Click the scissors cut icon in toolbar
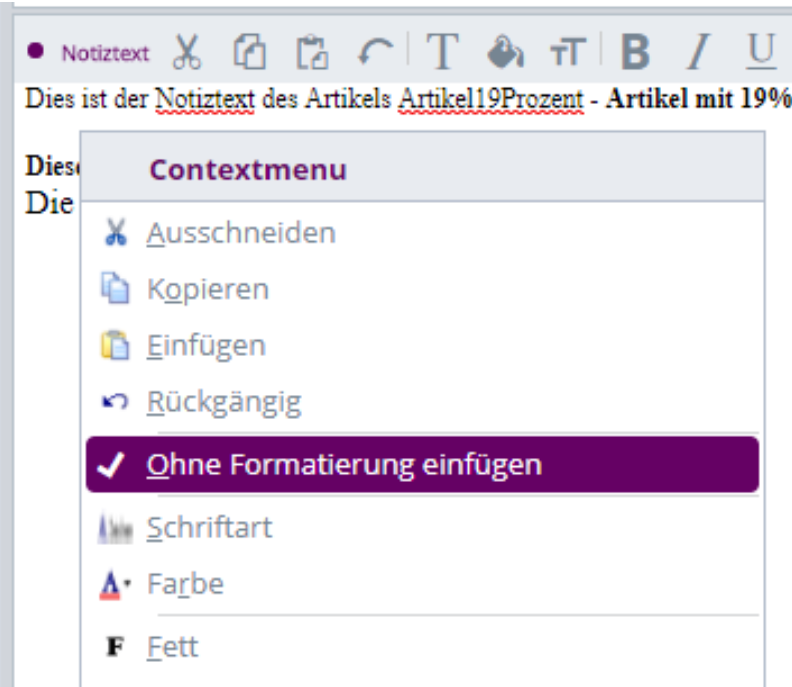Image resolution: width=792 pixels, height=687 pixels. tap(188, 53)
